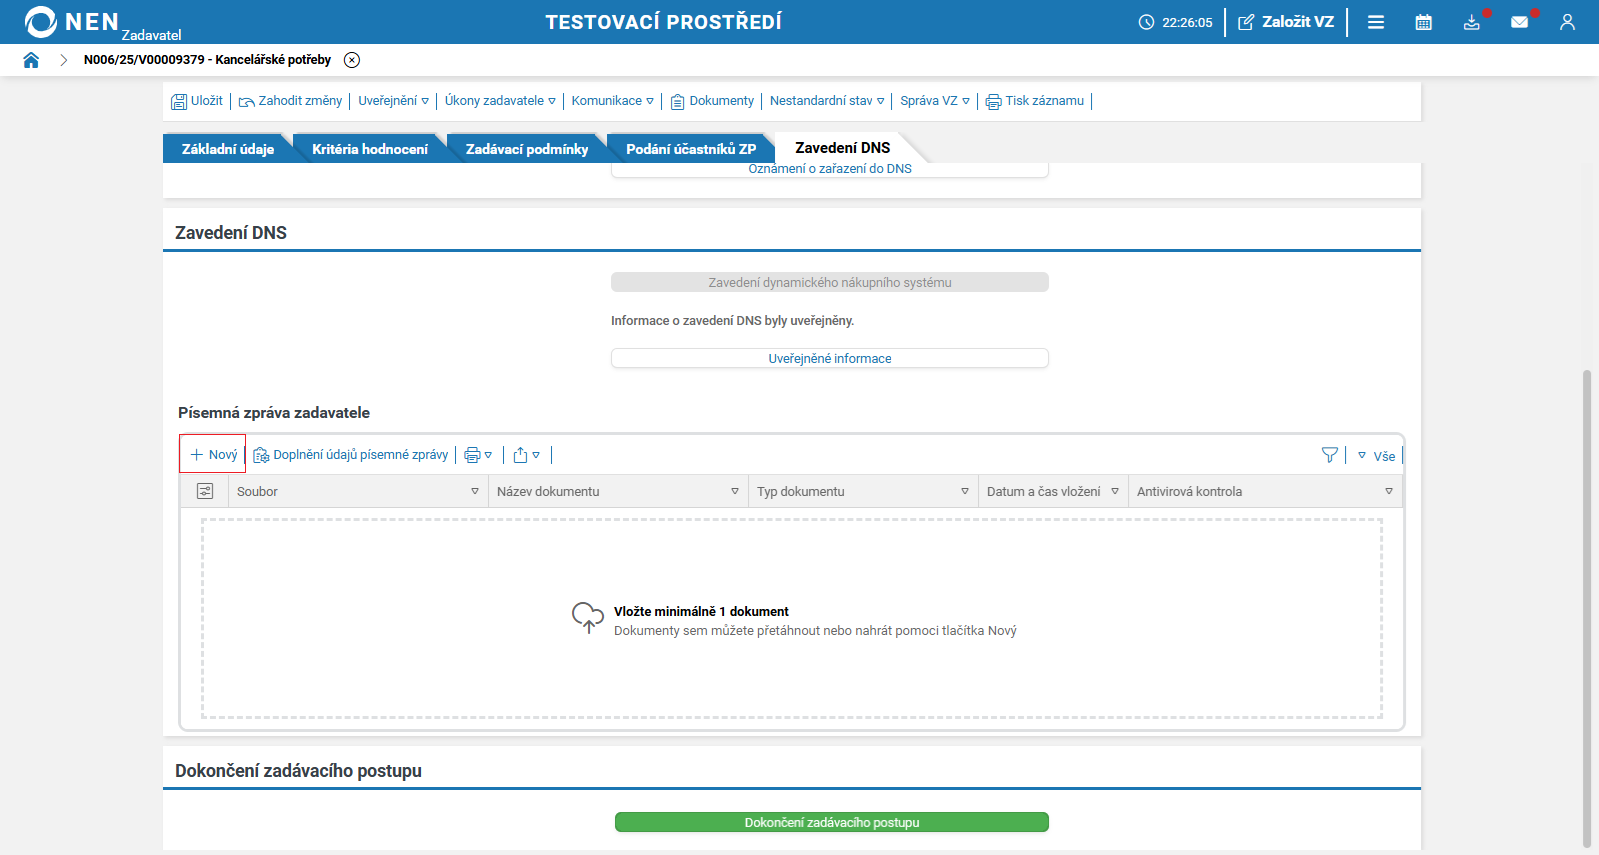The image size is (1599, 855).
Task: Open messages envelope icon
Action: [x=1520, y=22]
